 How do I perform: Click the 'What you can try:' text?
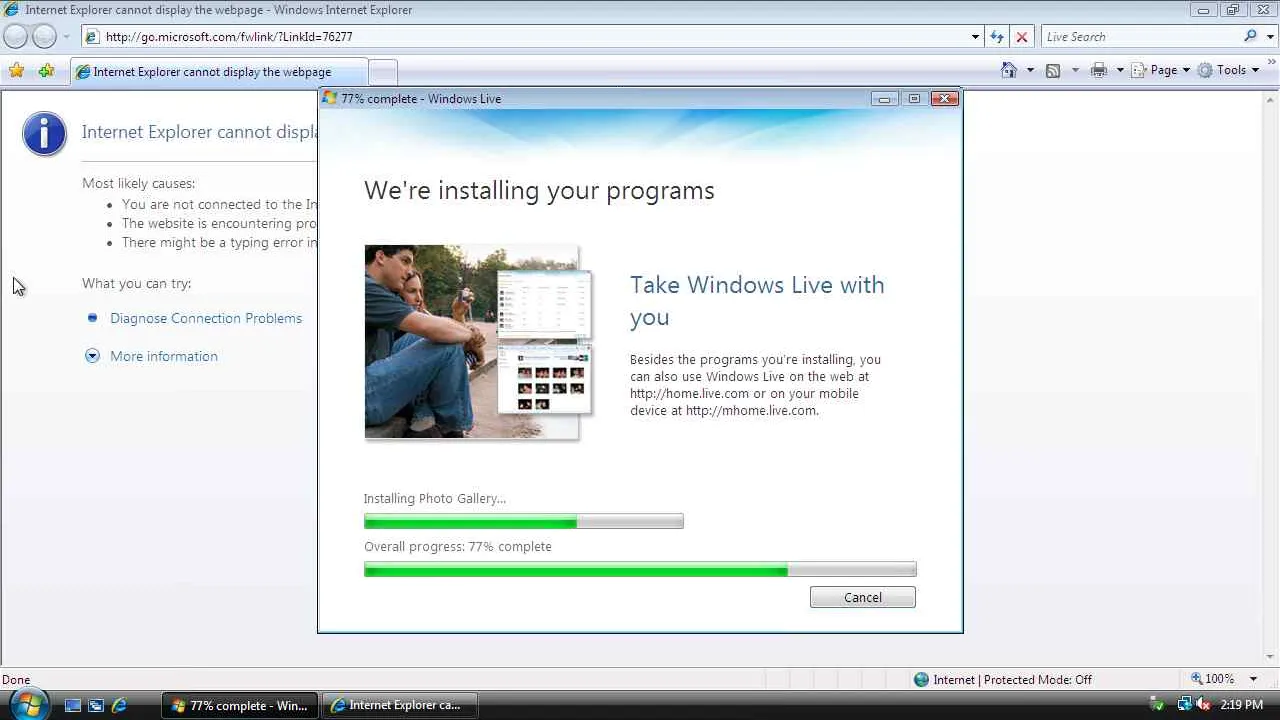(x=137, y=284)
